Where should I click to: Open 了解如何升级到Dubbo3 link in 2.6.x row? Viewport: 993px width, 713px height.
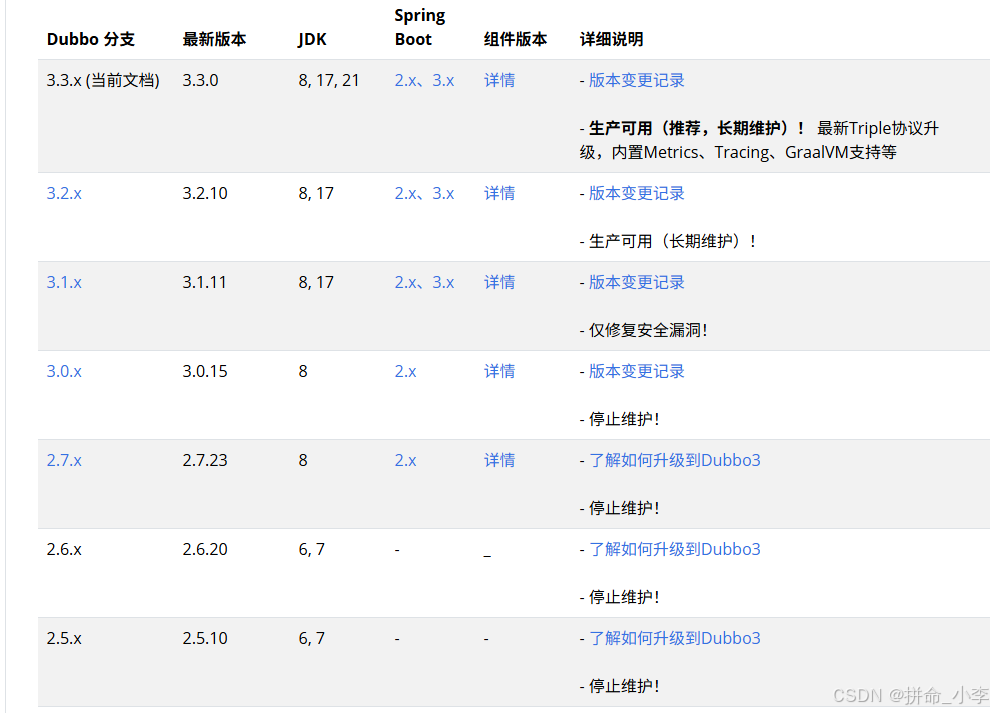point(674,549)
